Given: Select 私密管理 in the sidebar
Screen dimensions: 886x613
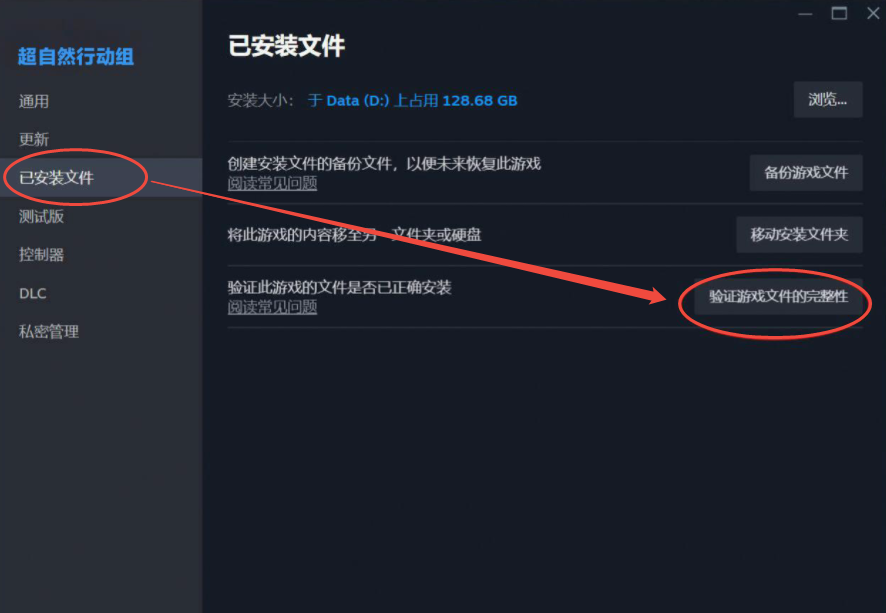Looking at the screenshot, I should [49, 332].
